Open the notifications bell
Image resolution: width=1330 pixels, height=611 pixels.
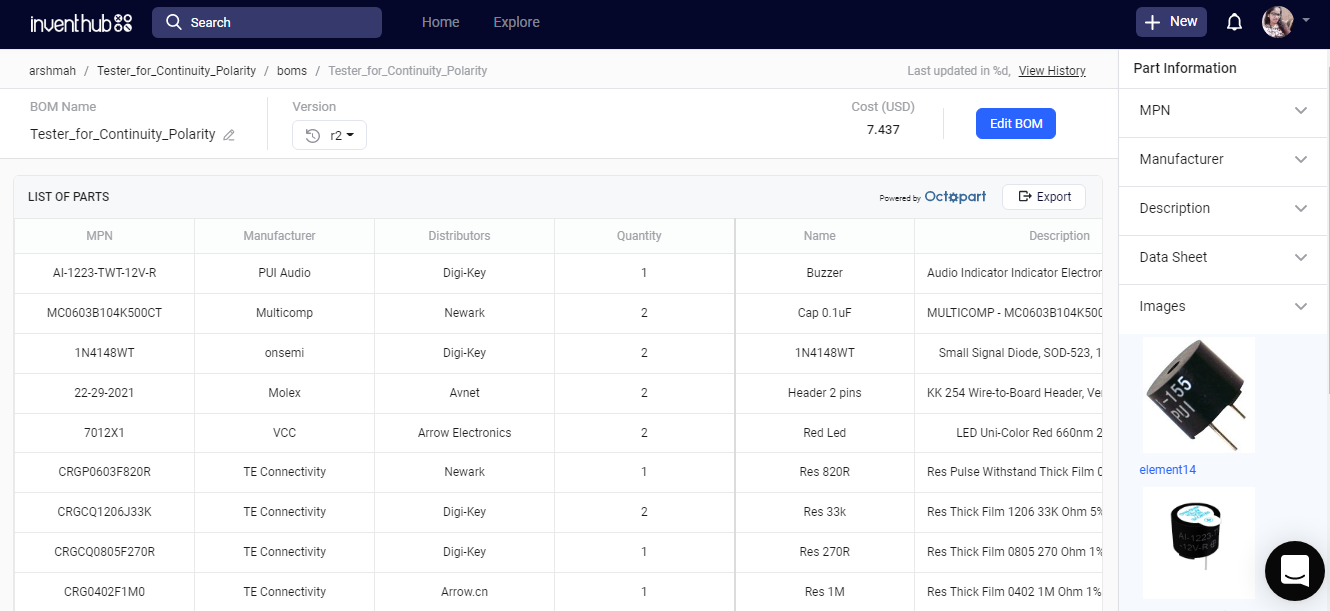1234,22
